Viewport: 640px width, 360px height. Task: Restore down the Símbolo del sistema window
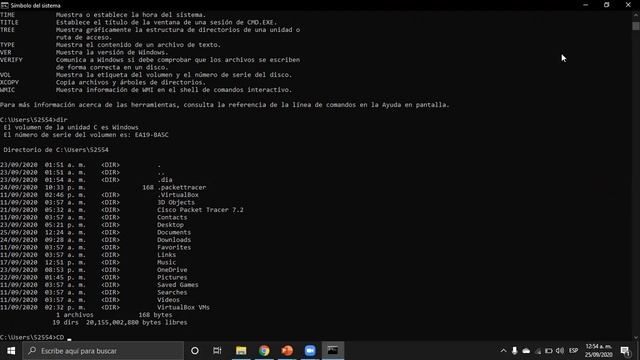click(x=607, y=5)
